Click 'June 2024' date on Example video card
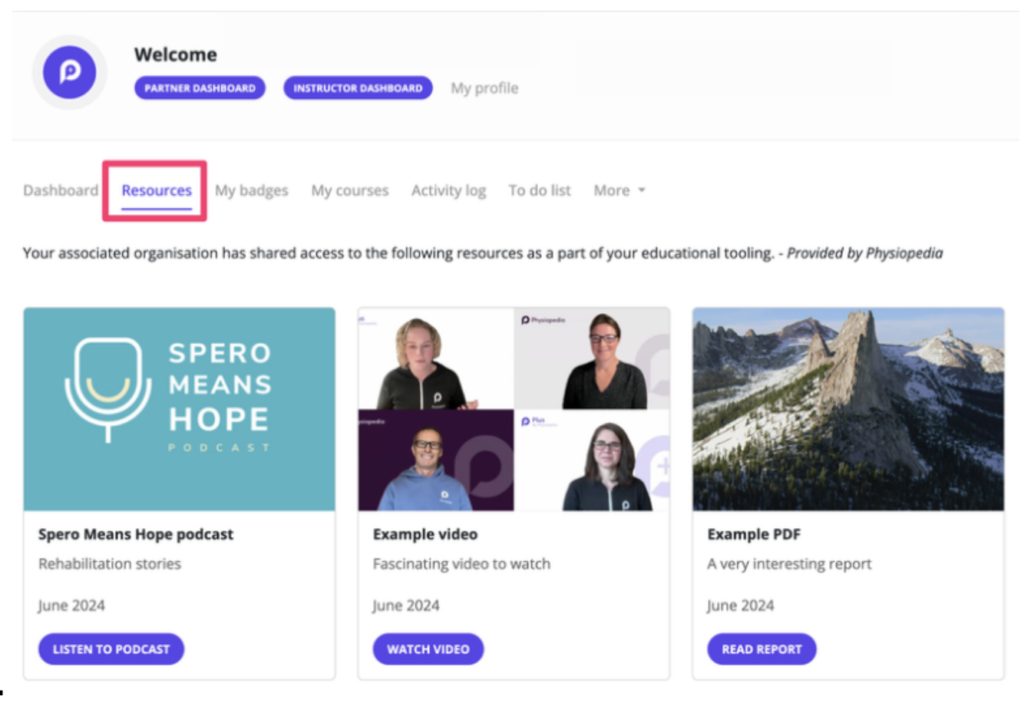1024x703 pixels. [406, 606]
